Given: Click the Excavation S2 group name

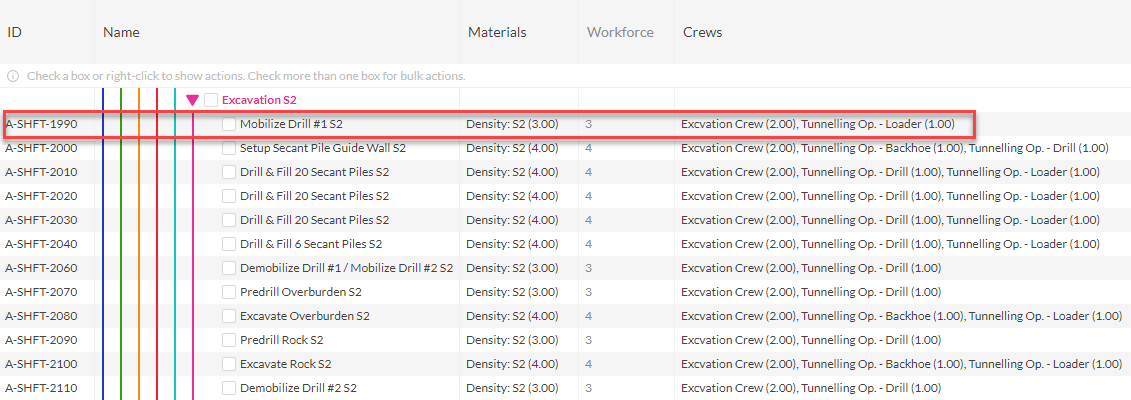Looking at the screenshot, I should click(x=259, y=100).
